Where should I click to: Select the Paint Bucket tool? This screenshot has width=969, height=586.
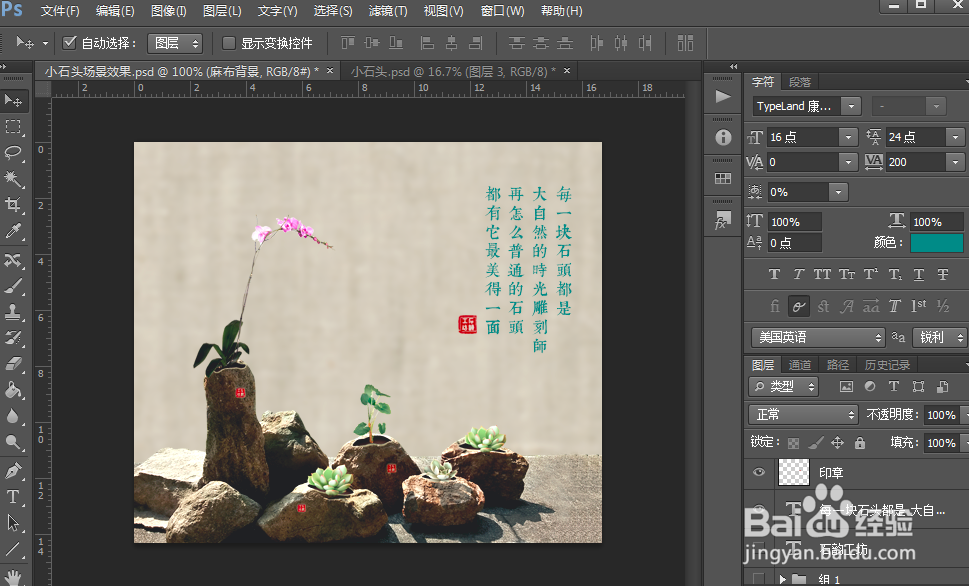[x=13, y=390]
